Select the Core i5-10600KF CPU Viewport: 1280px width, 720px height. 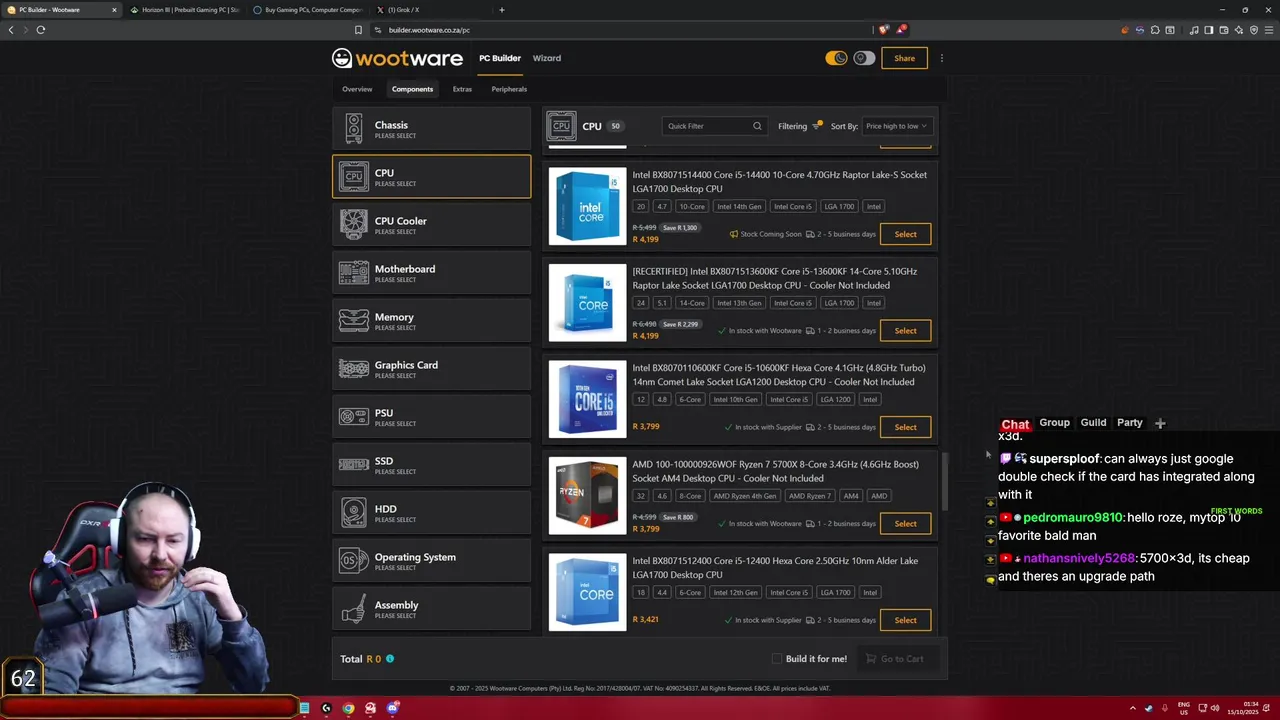coord(905,427)
